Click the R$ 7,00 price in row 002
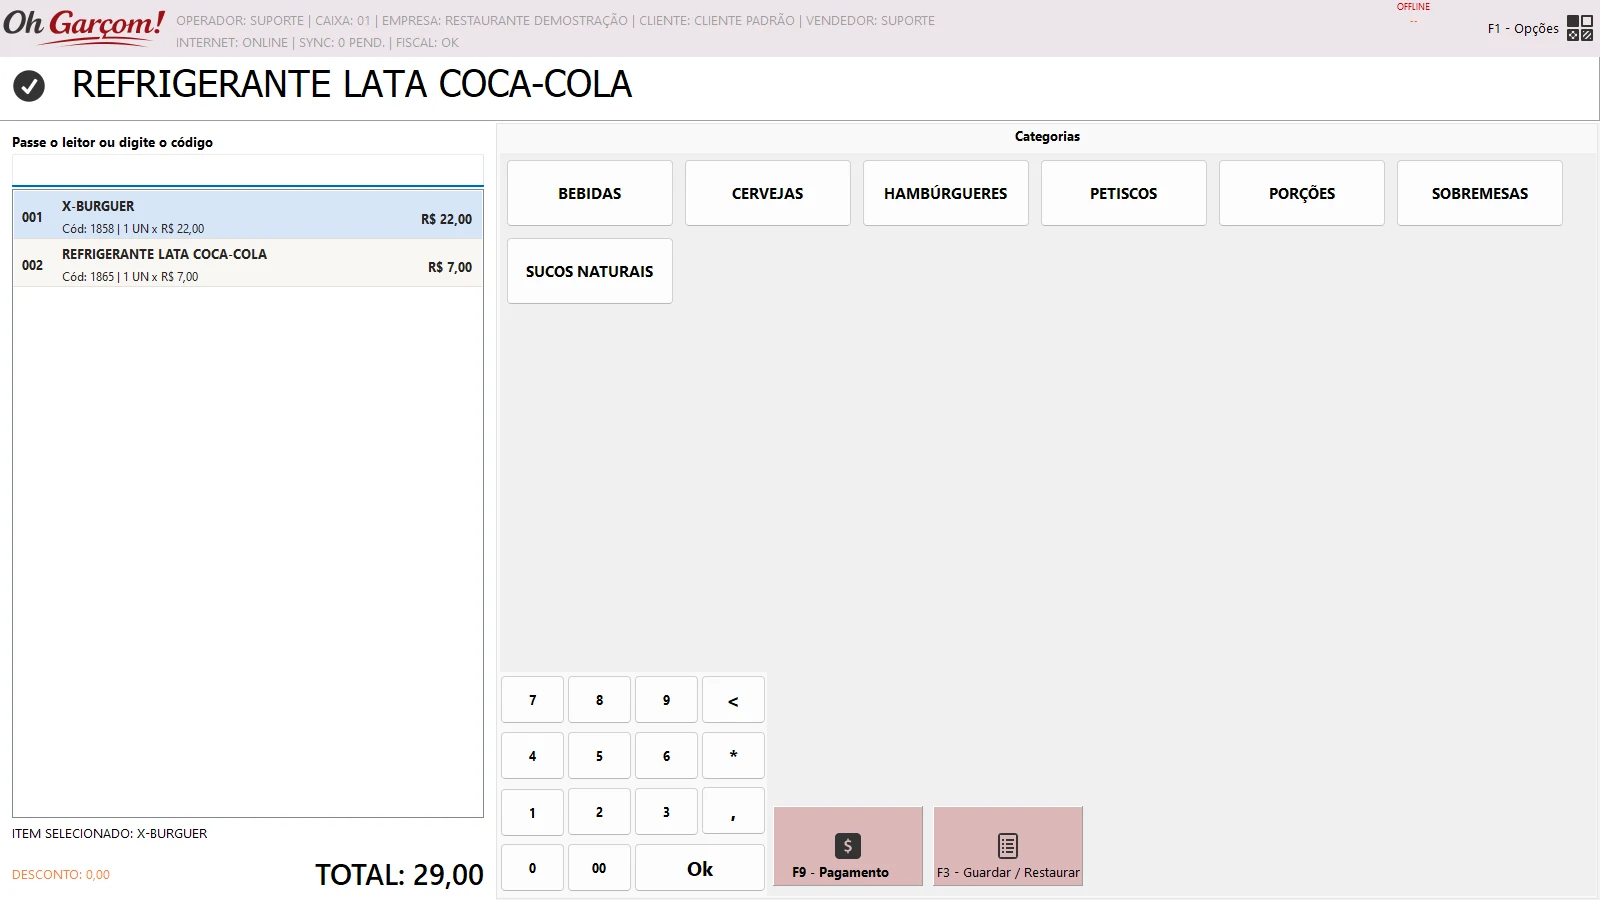 (x=450, y=267)
